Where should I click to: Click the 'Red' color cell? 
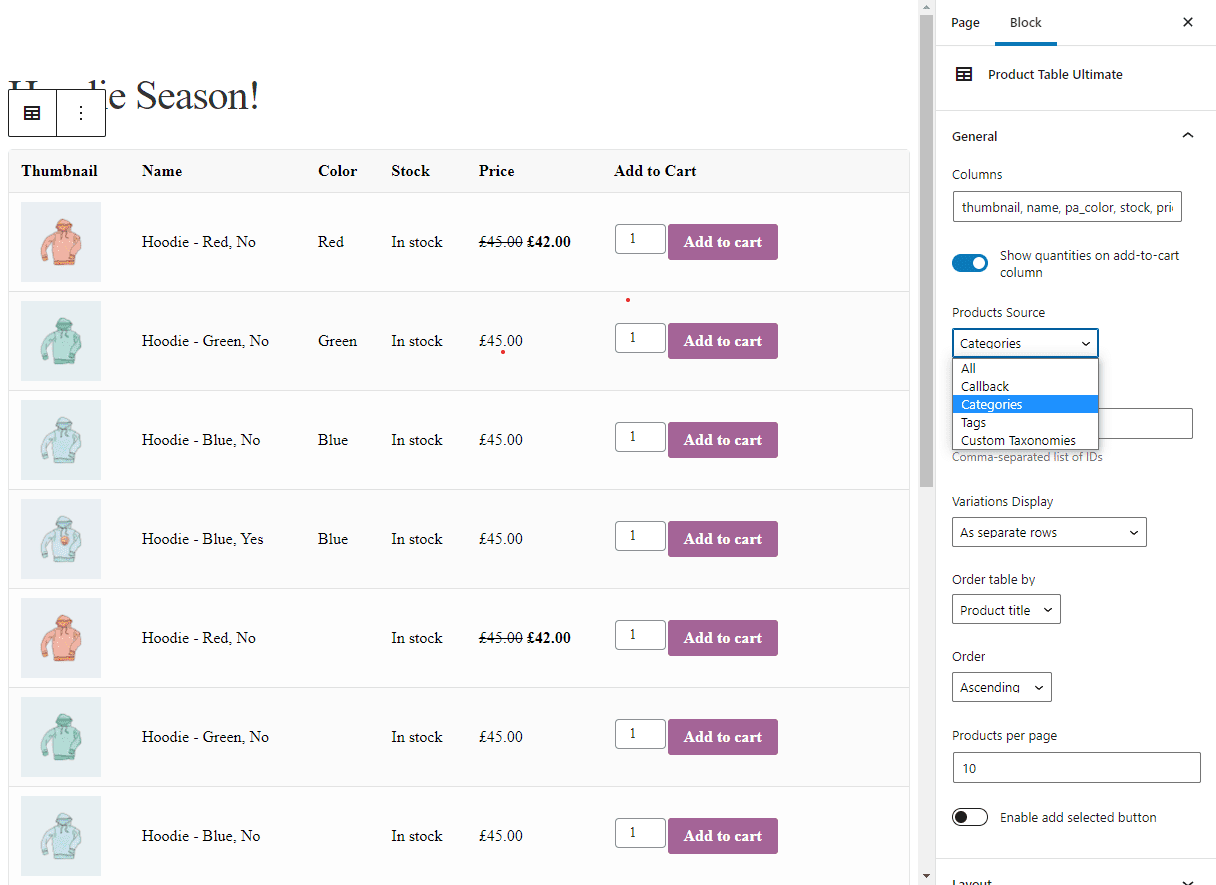pos(331,242)
